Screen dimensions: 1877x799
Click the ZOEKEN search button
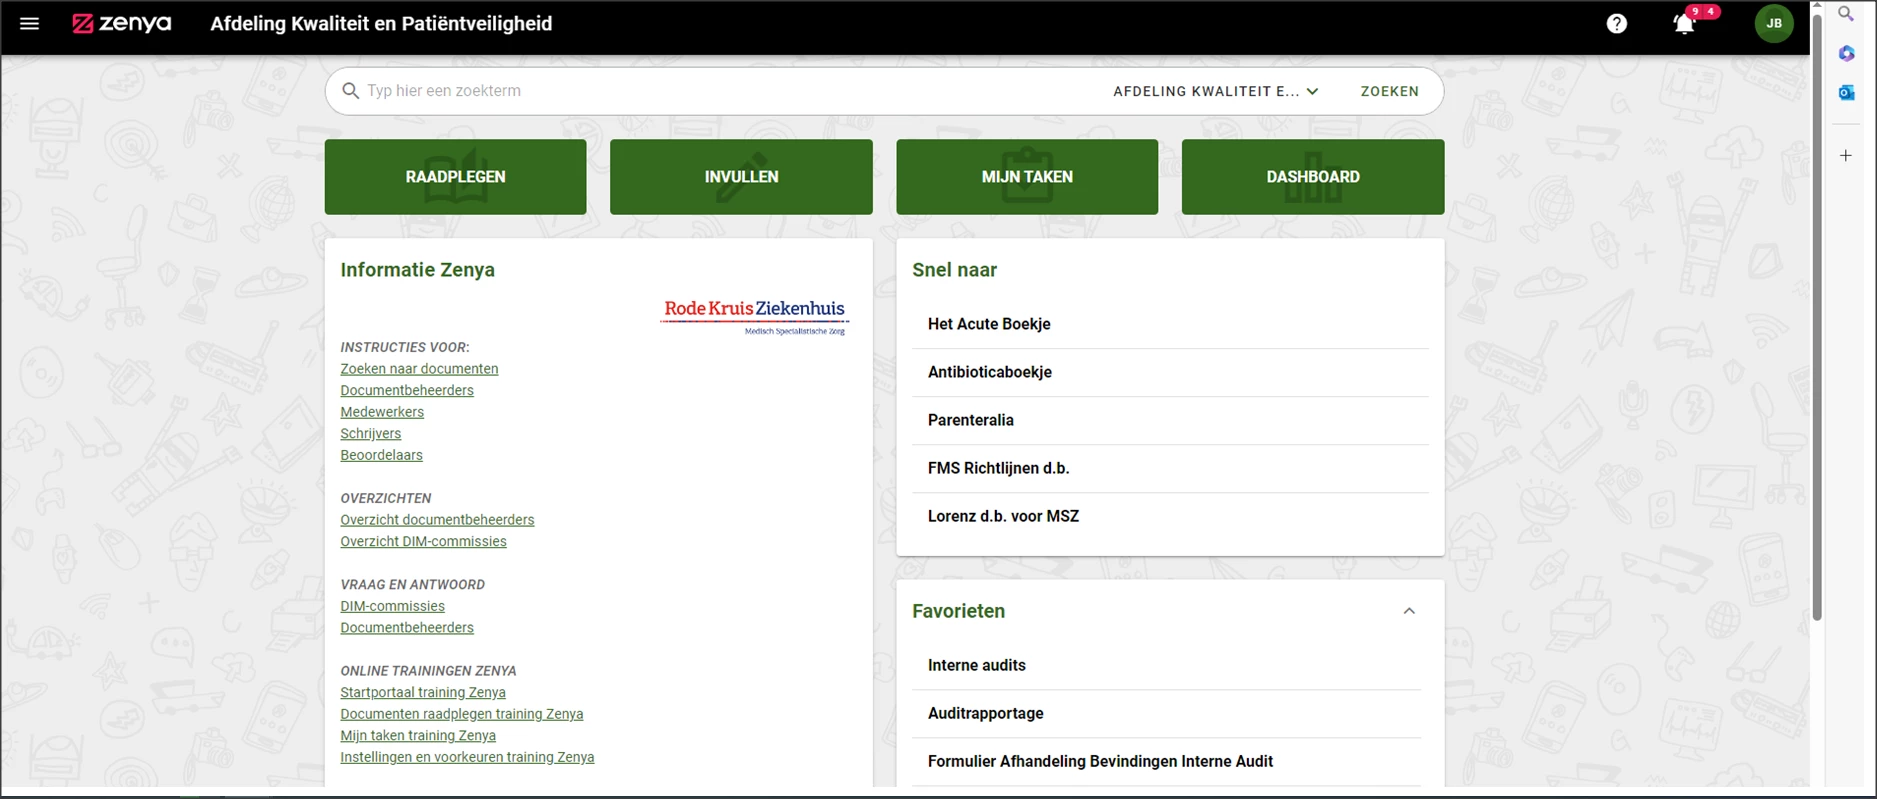coord(1389,91)
